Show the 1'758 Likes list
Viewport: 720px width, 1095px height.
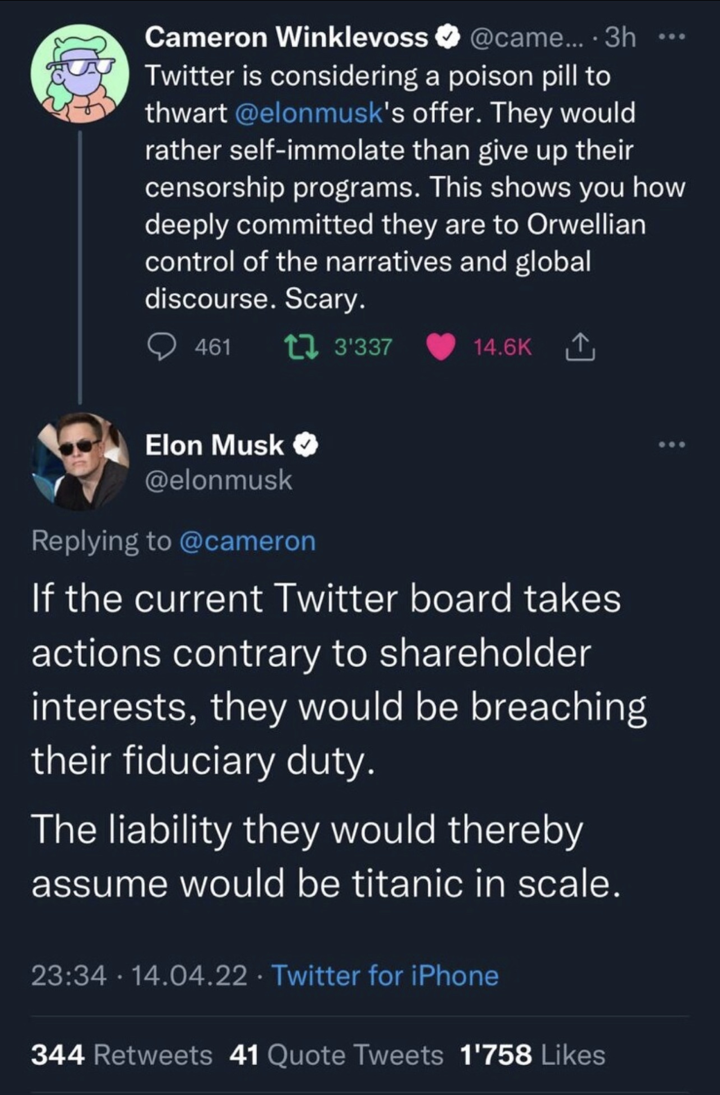[532, 1054]
